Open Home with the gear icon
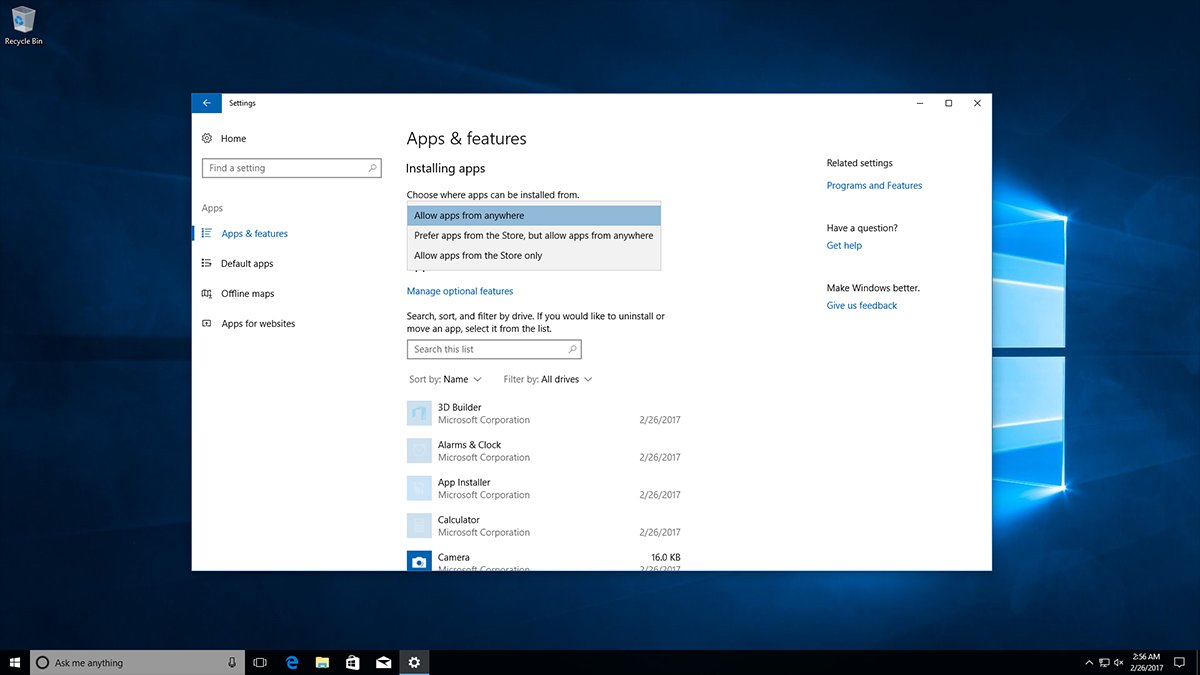 (224, 139)
